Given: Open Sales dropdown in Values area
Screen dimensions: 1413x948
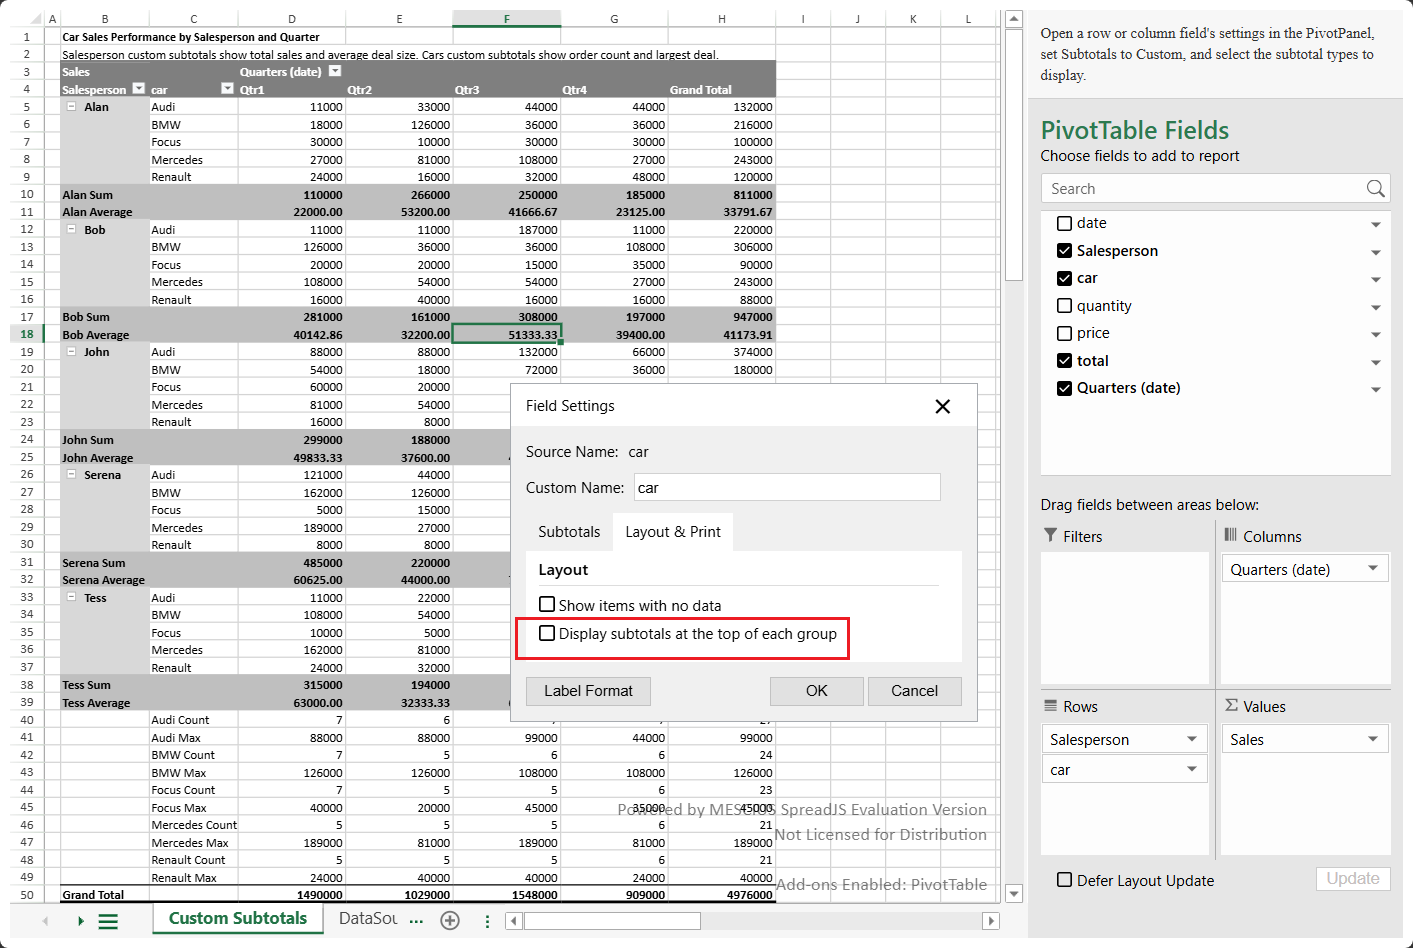Looking at the screenshot, I should pos(1373,739).
